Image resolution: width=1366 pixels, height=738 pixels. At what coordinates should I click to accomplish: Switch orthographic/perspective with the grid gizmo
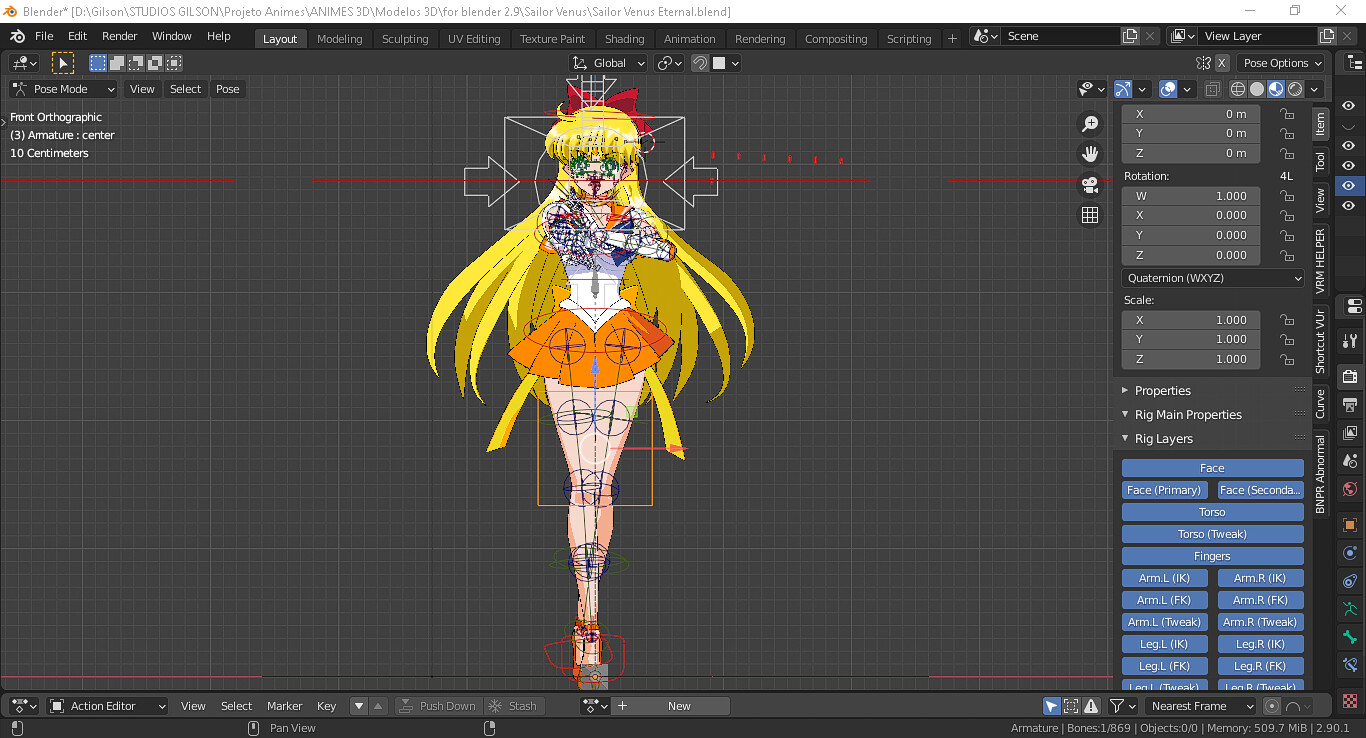(1090, 215)
